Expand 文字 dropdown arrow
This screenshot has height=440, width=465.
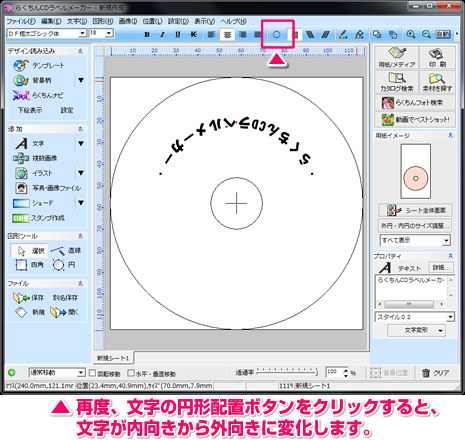click(x=81, y=144)
